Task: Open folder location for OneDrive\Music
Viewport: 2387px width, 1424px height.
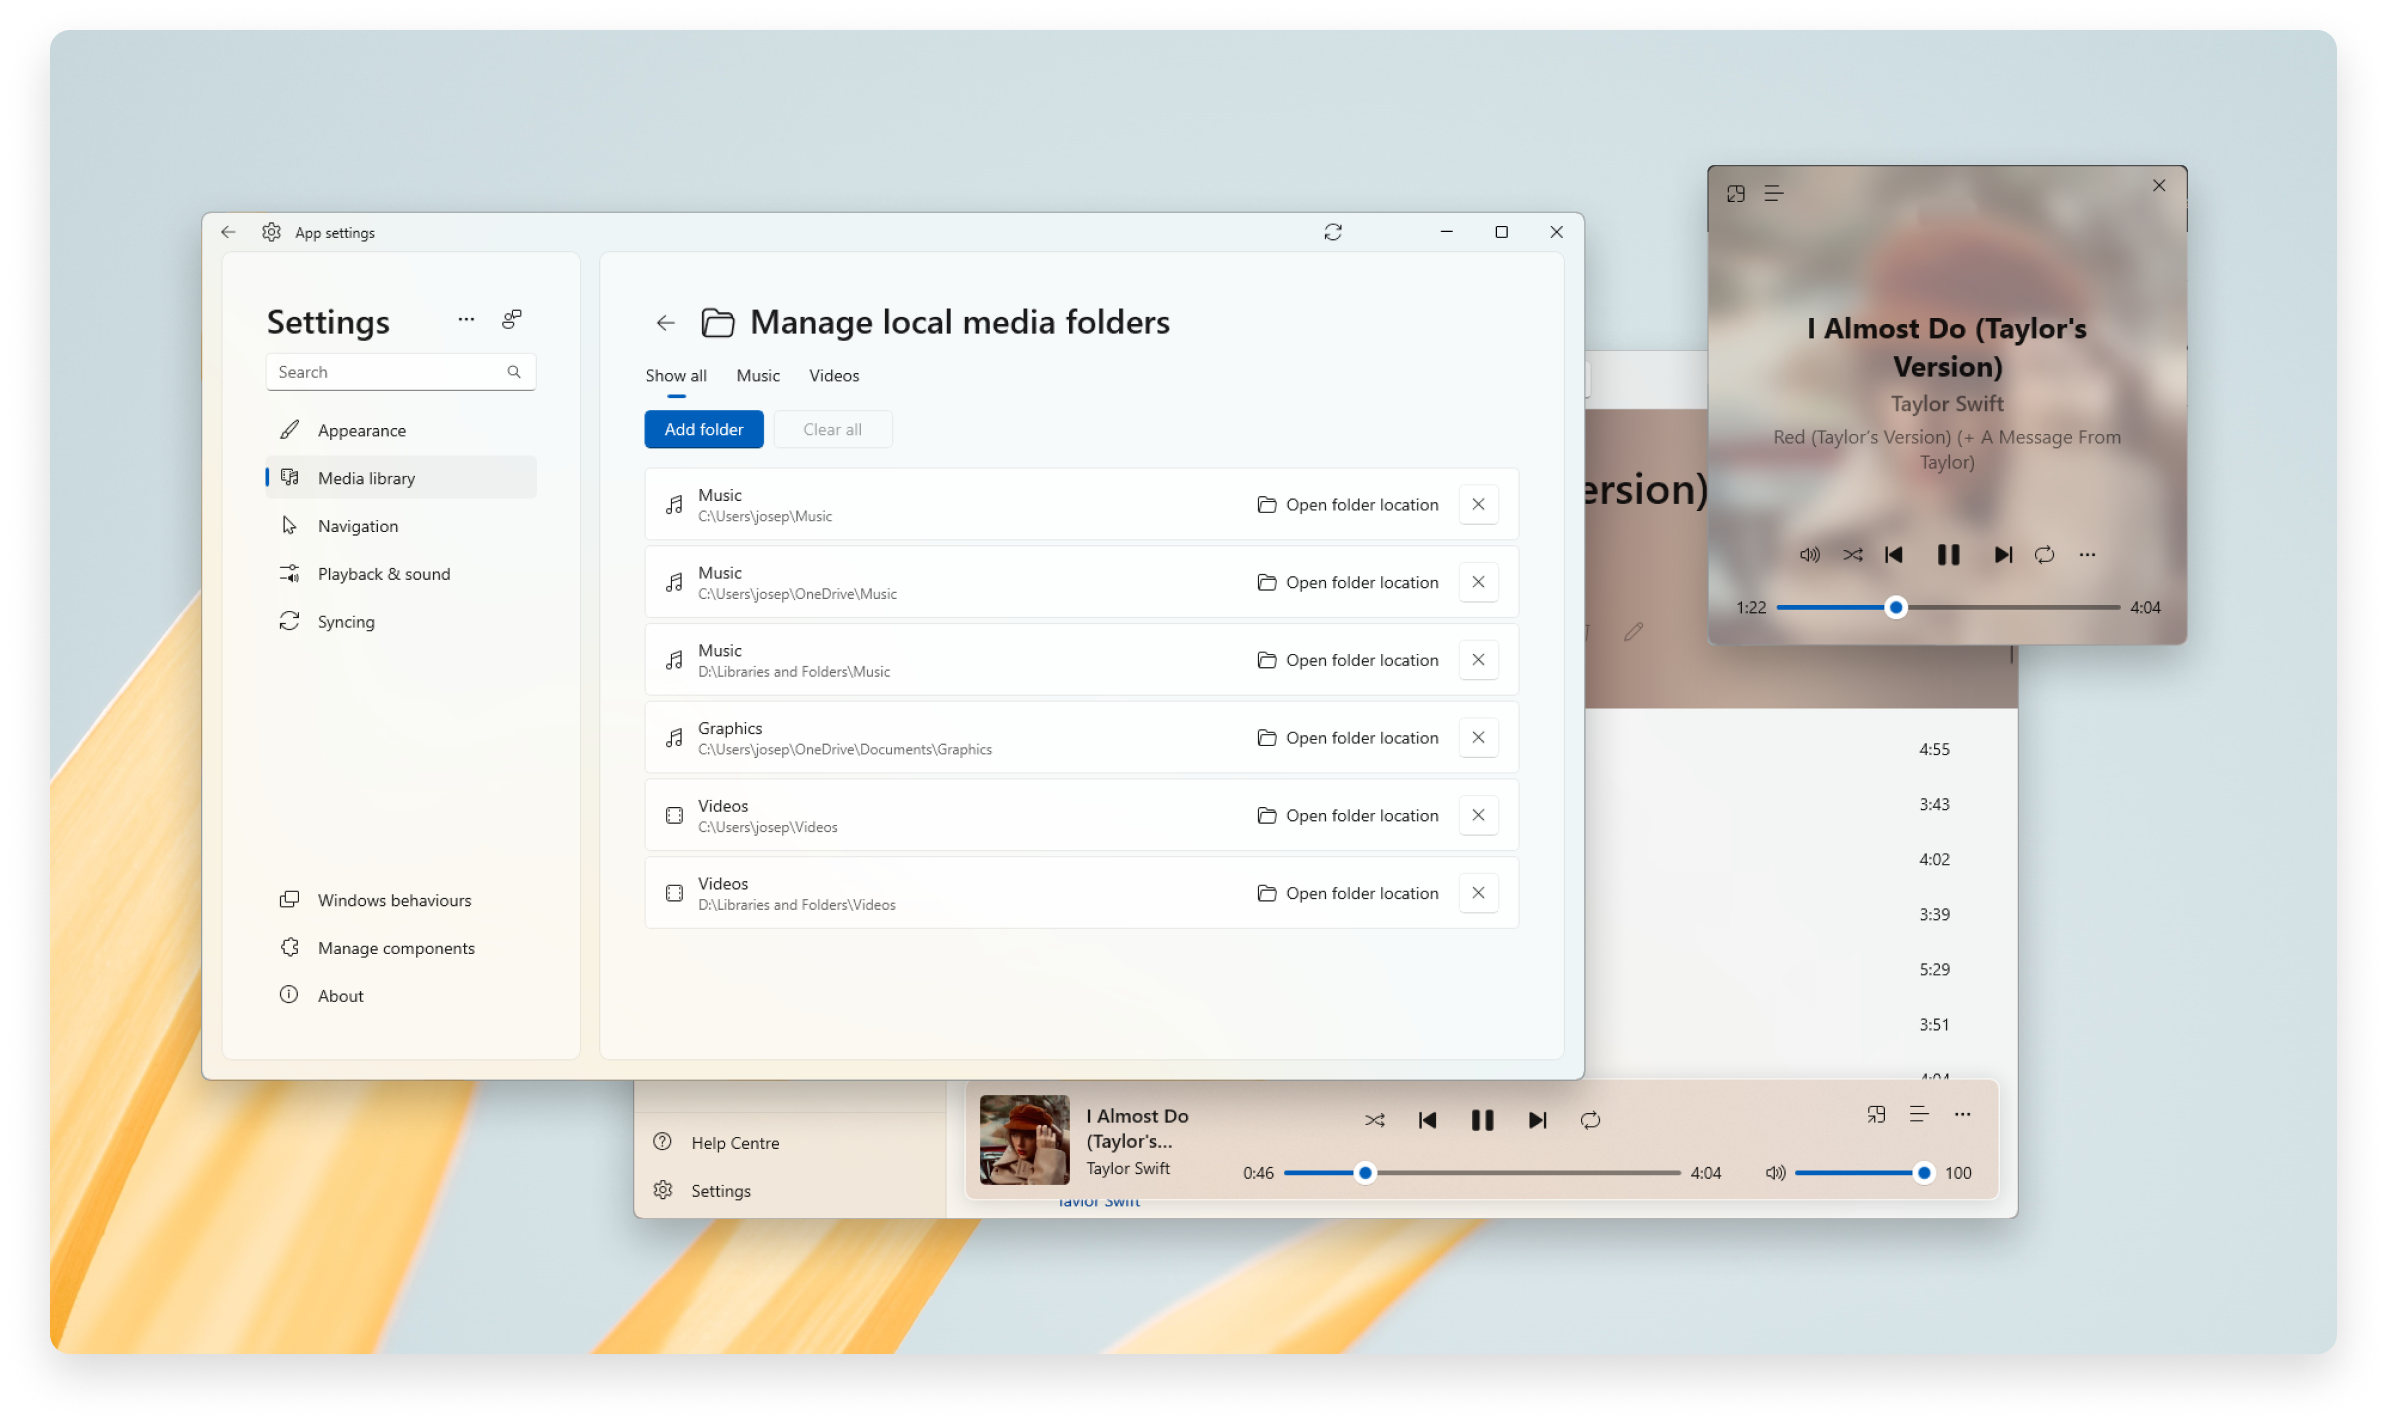Action: click(1347, 582)
